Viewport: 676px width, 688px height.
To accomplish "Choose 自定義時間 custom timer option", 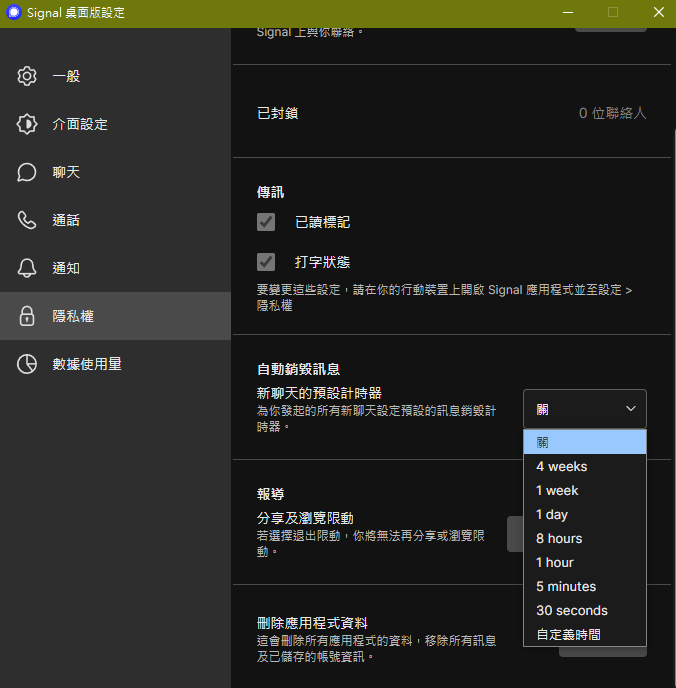I will tap(585, 634).
